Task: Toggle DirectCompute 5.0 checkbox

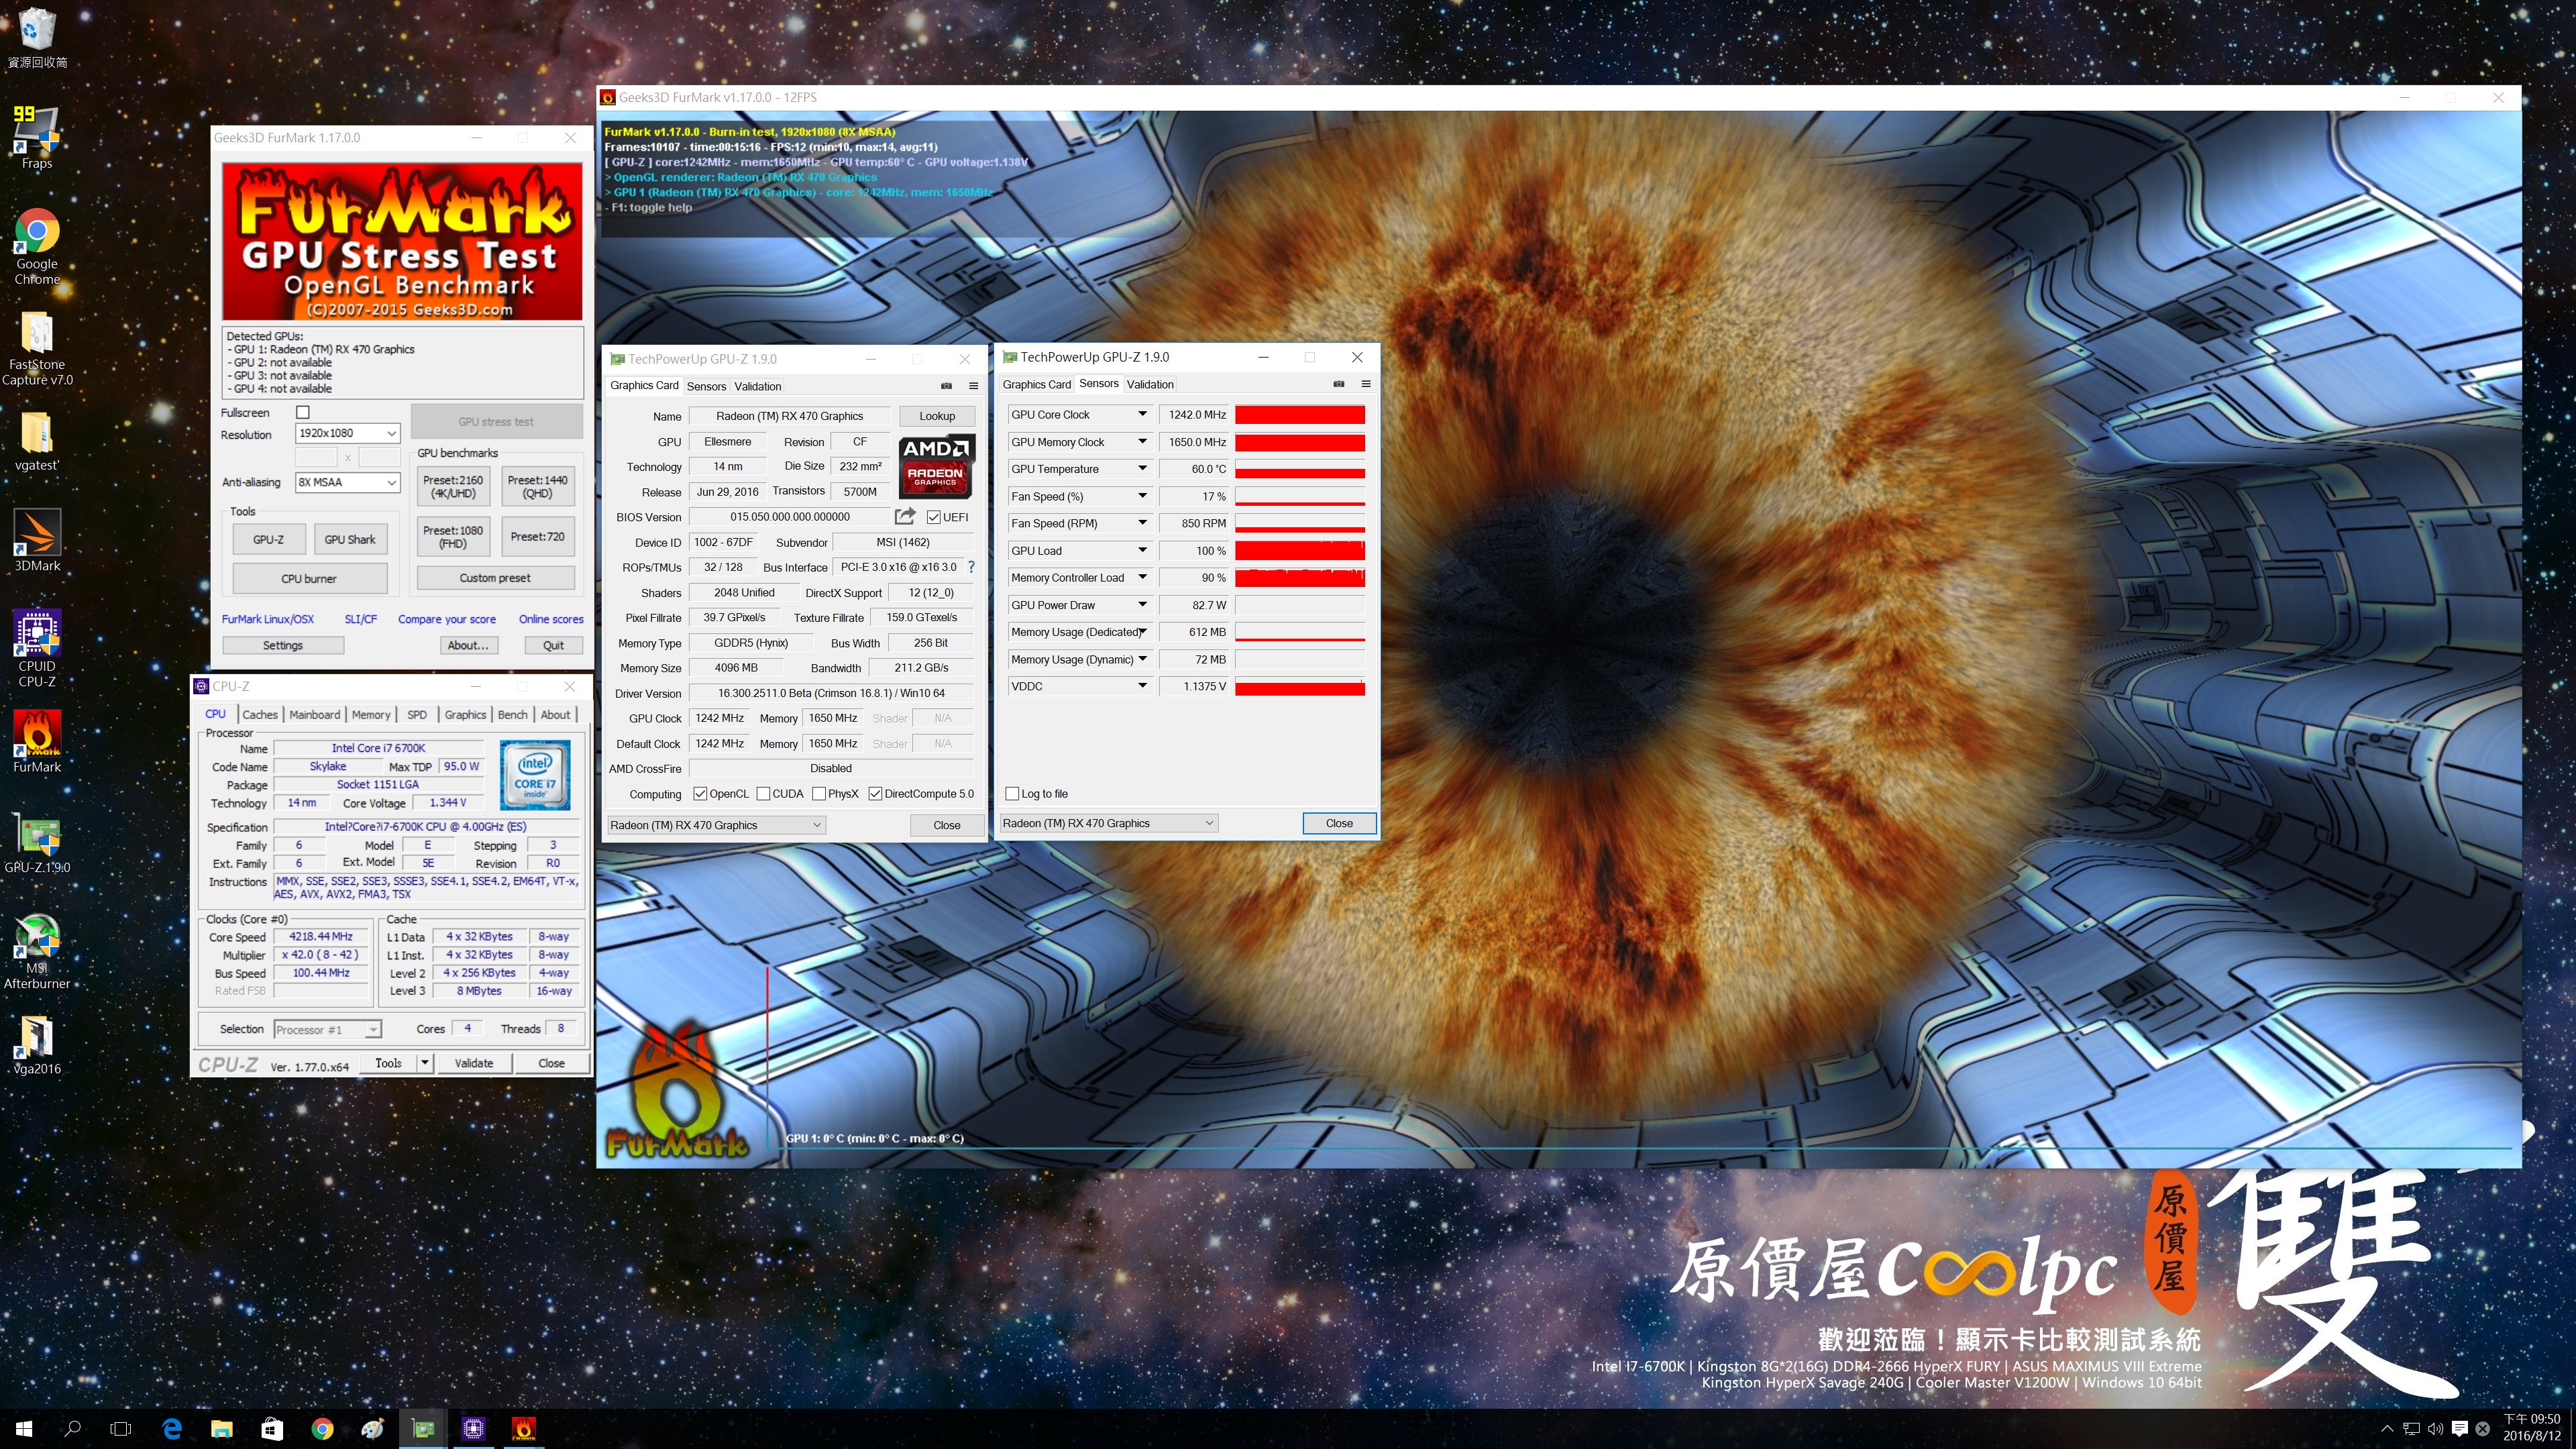Action: [x=875, y=794]
